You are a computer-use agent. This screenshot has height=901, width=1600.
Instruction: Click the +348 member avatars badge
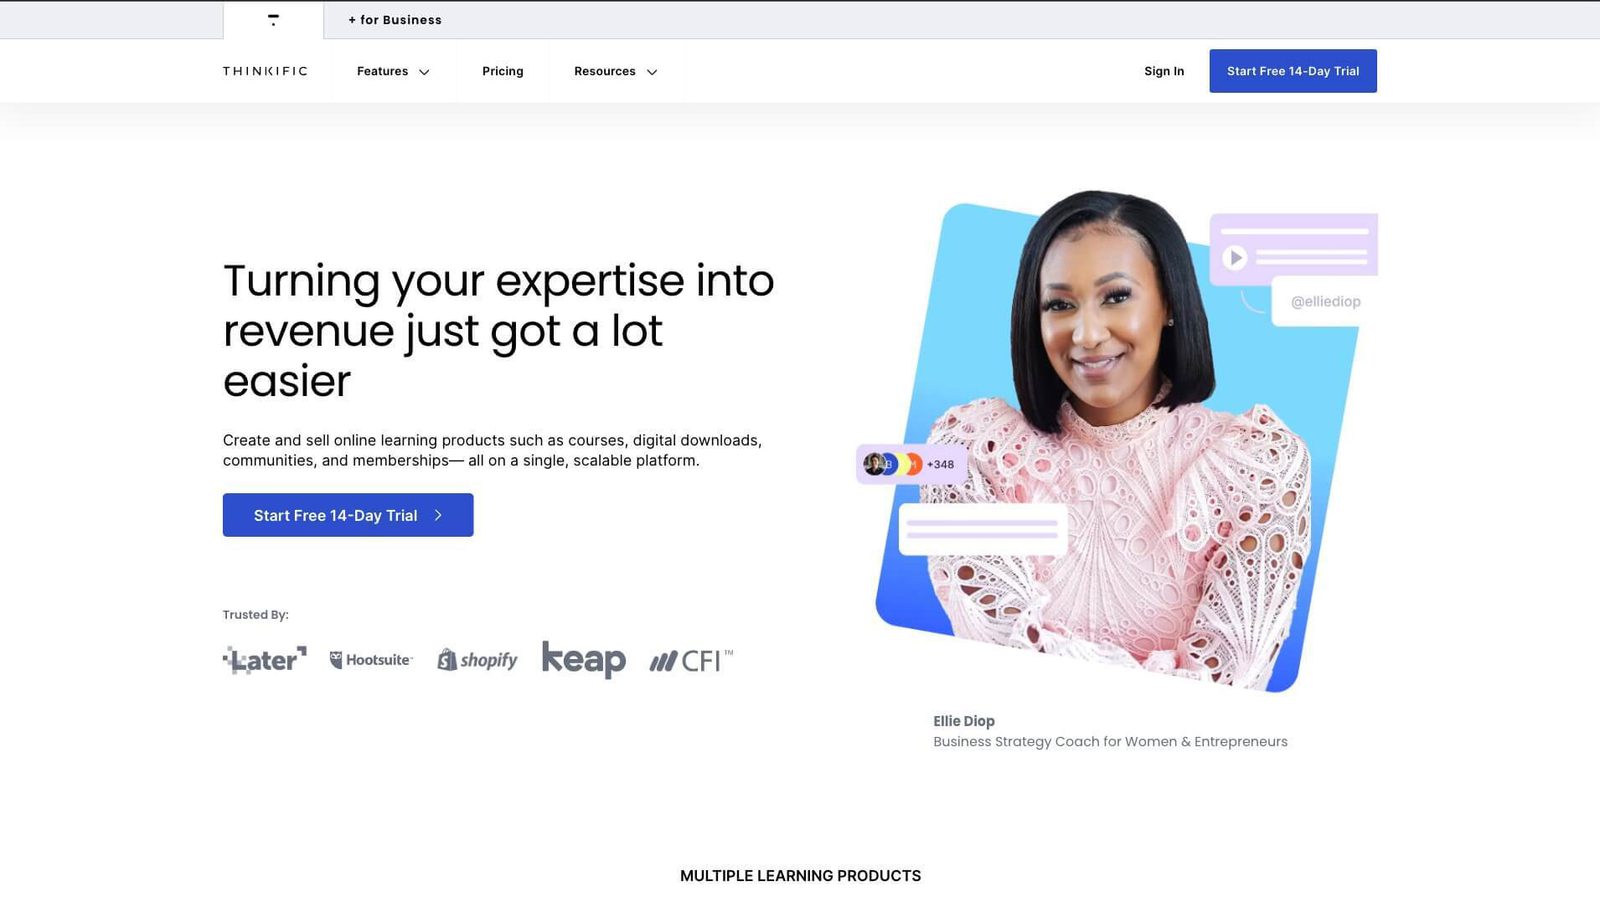(x=910, y=464)
